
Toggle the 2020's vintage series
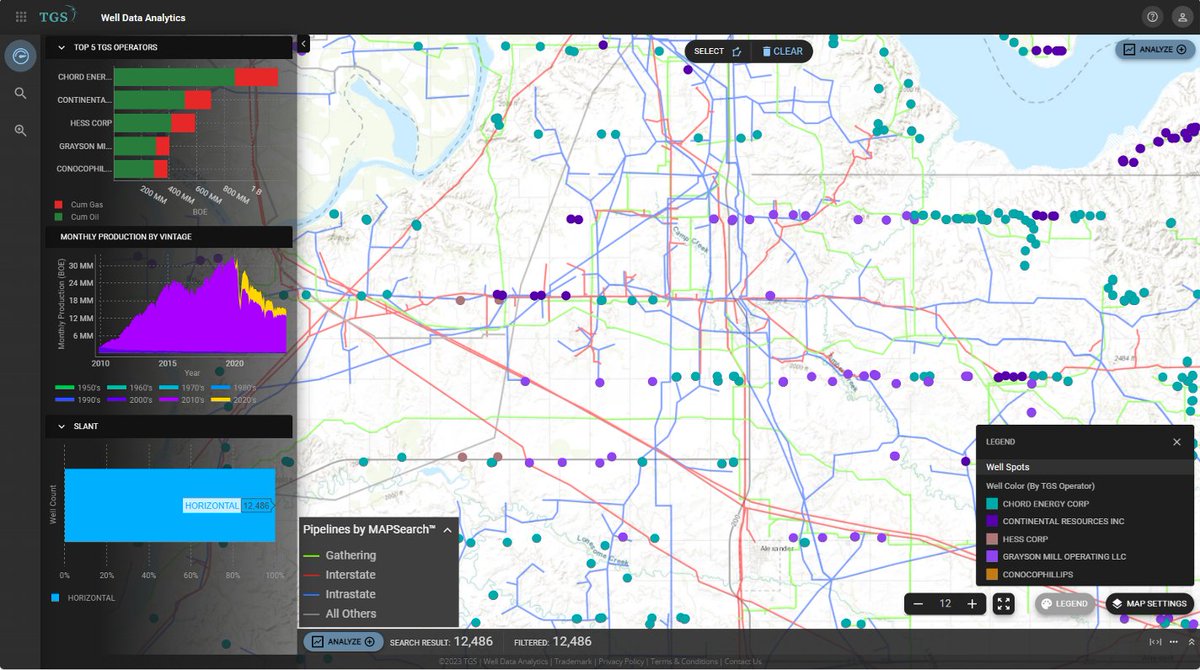[235, 399]
